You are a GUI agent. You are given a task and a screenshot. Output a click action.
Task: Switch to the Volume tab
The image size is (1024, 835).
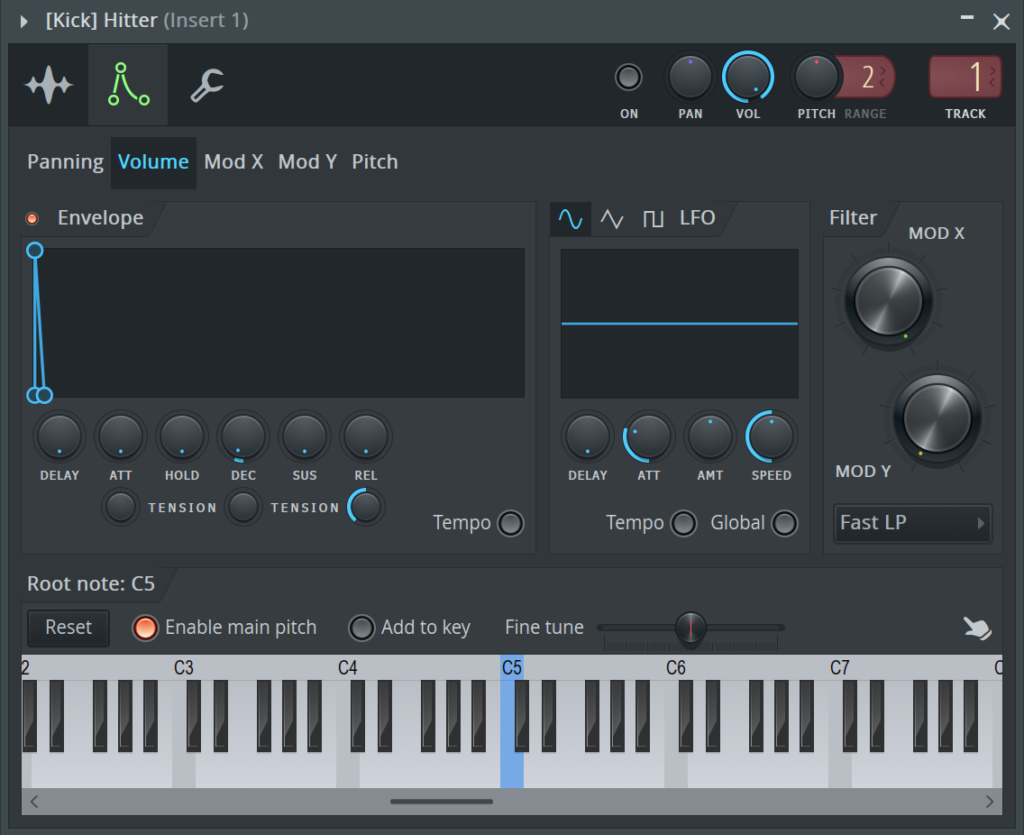(153, 162)
